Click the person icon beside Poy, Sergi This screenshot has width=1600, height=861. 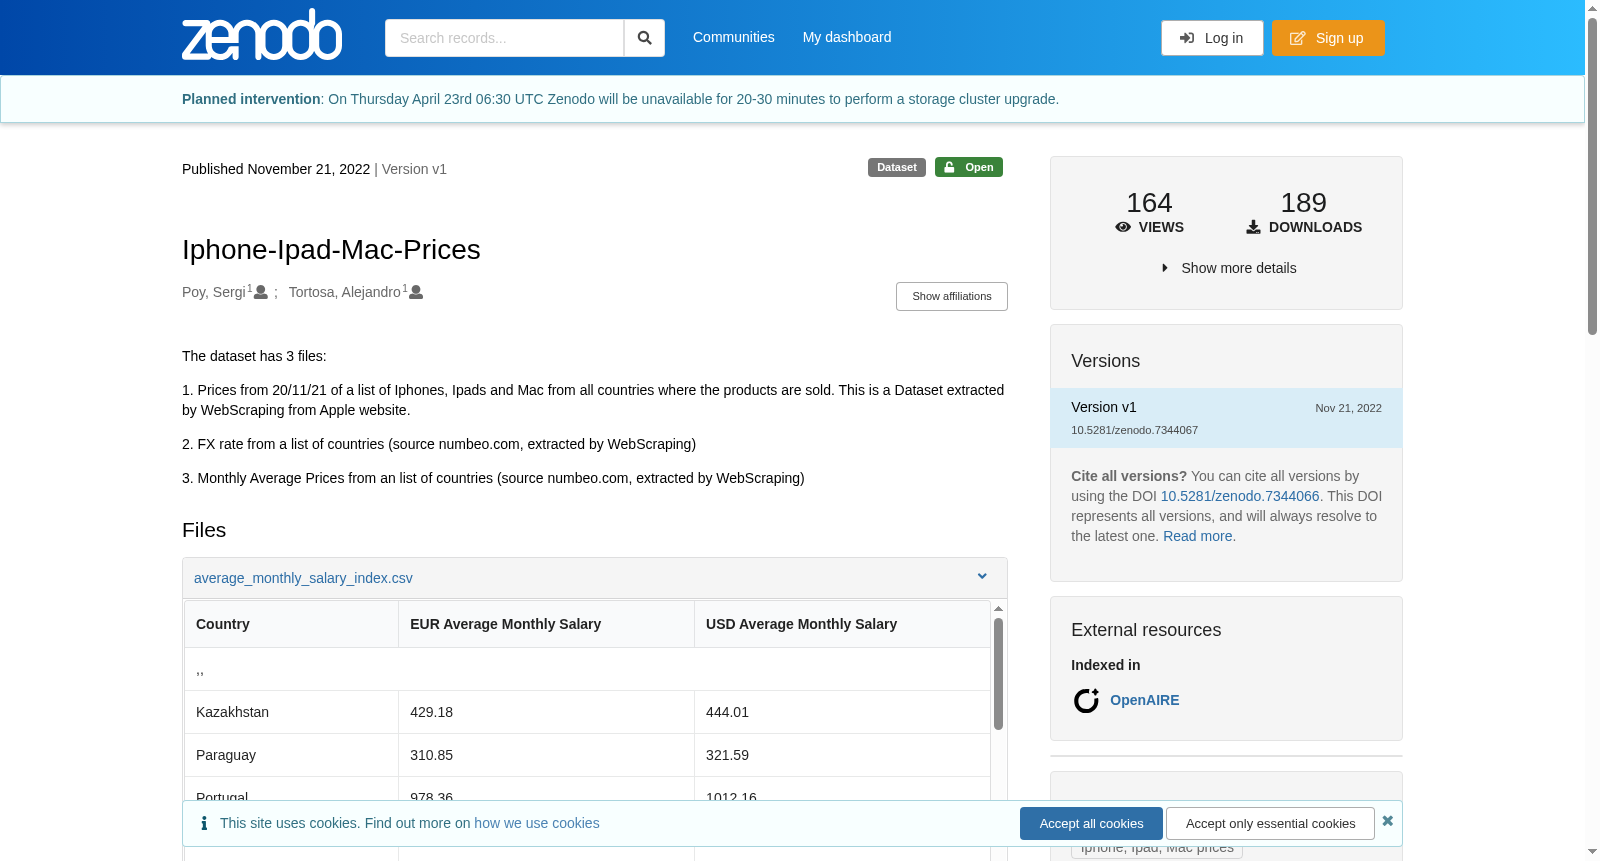point(261,292)
